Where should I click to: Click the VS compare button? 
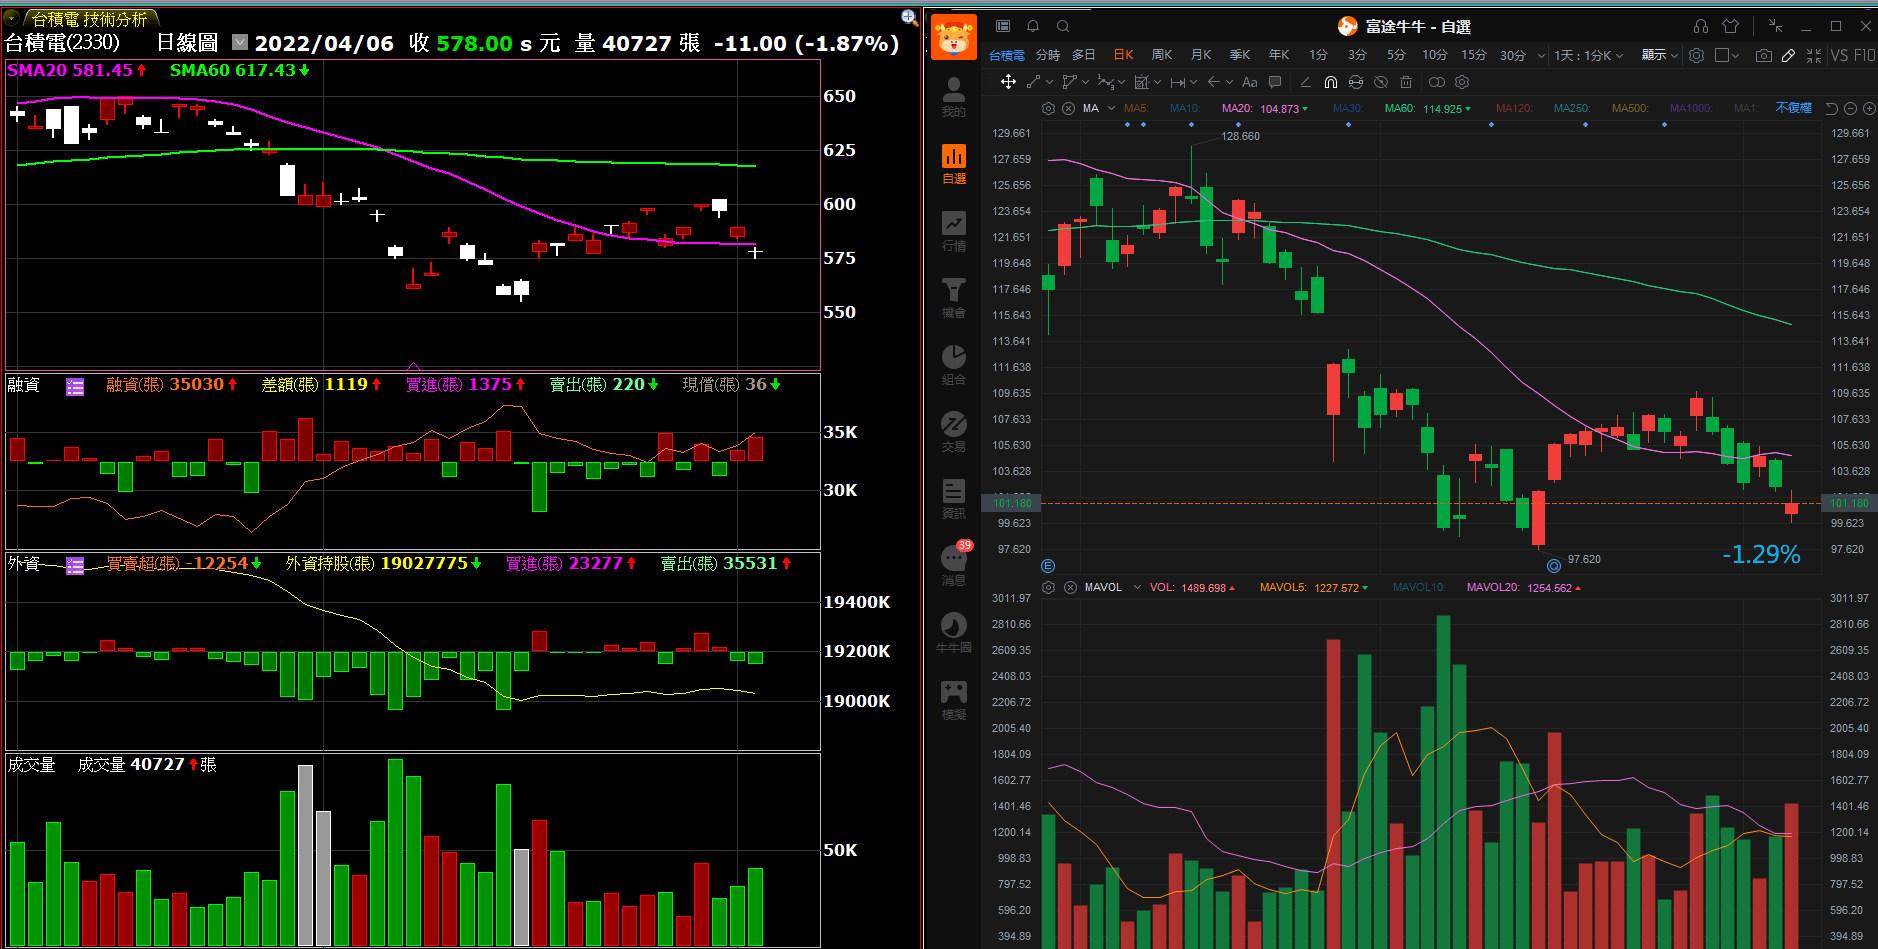(1839, 55)
